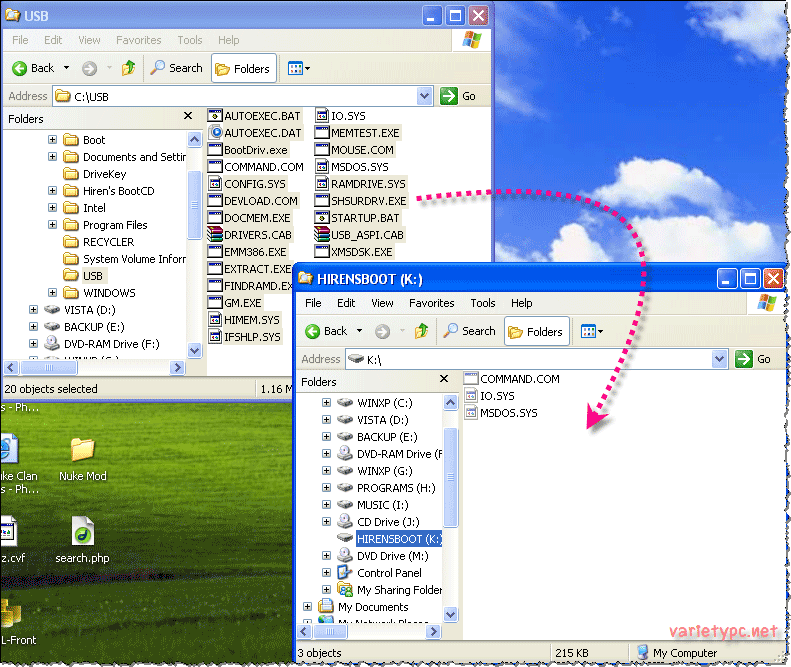Select COMMAND.COM in HIRENSBOOT window
Screen dimensions: 791x667
click(512, 379)
